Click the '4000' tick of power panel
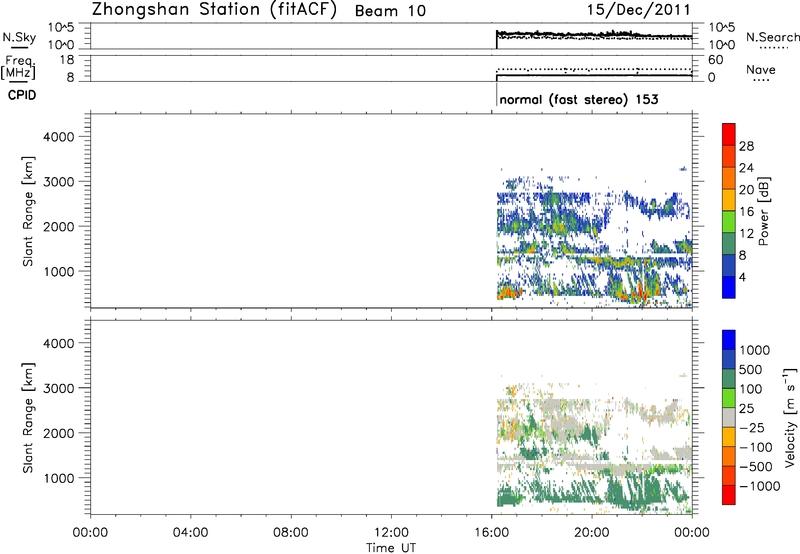 (59, 137)
